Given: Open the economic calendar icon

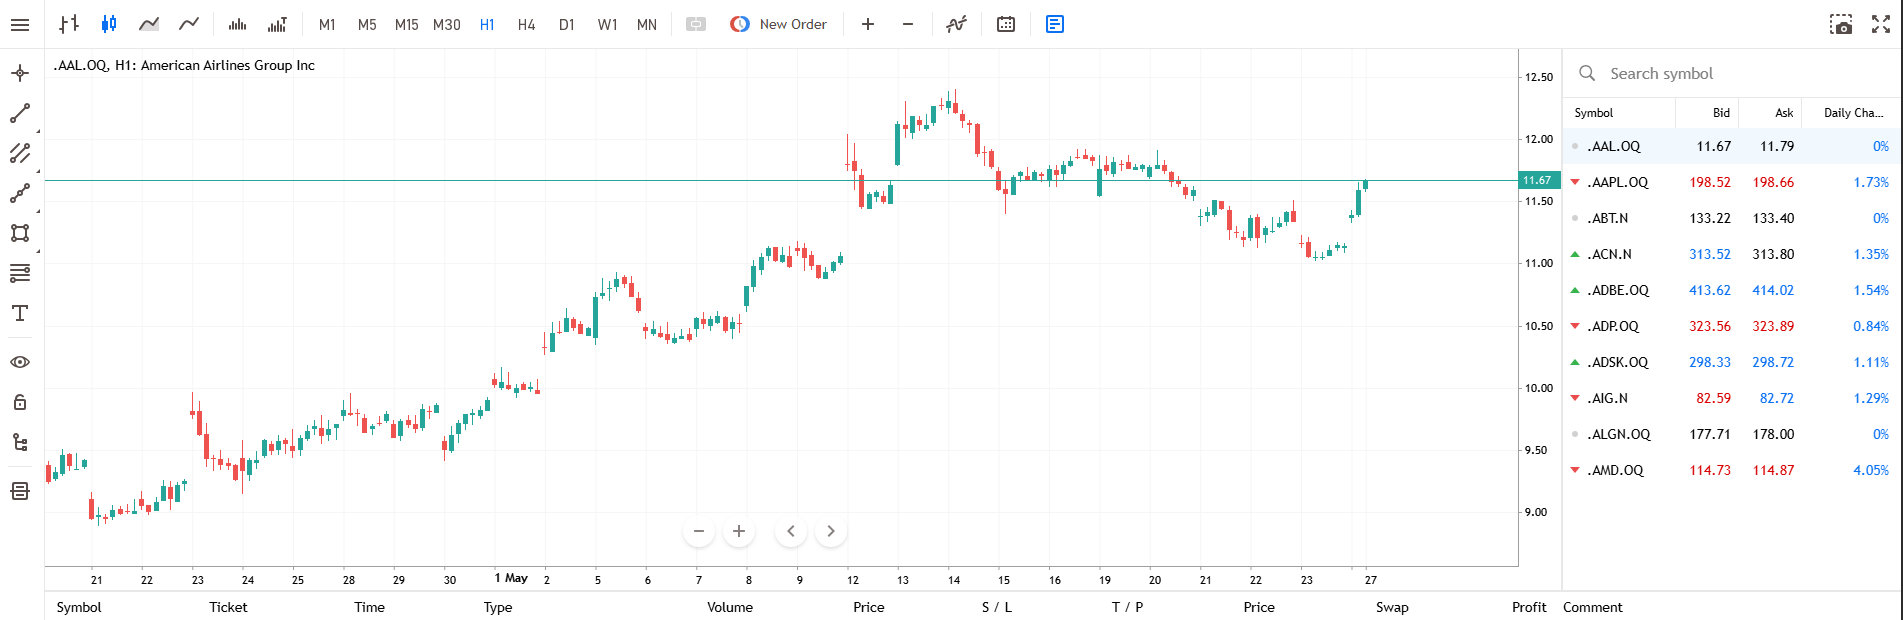Looking at the screenshot, I should [1006, 24].
